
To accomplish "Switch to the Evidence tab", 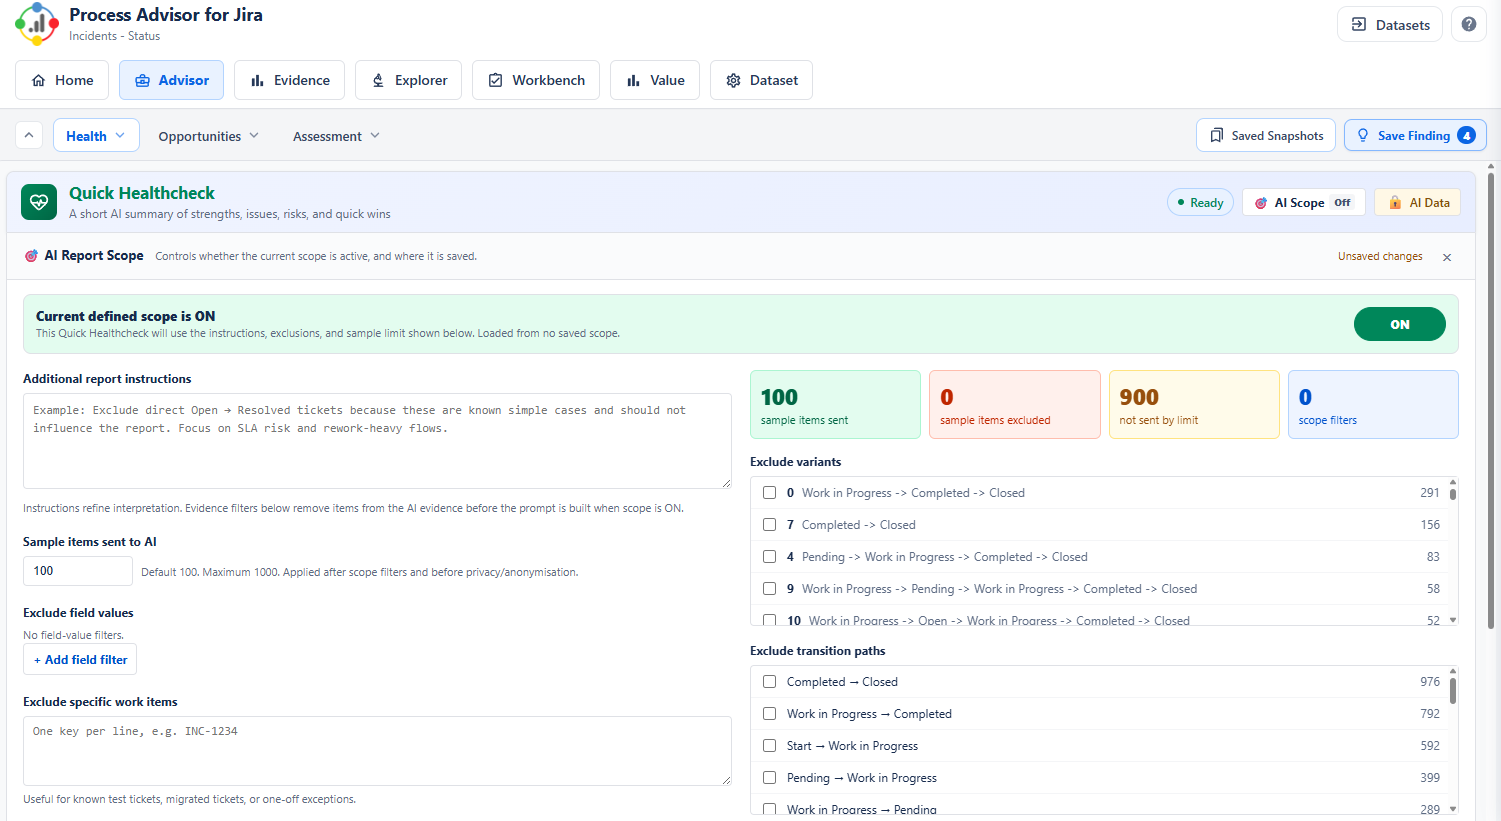I will pos(289,80).
